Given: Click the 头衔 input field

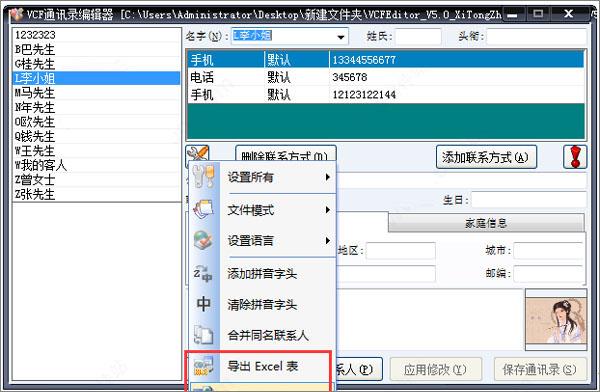Looking at the screenshot, I should tap(536, 37).
